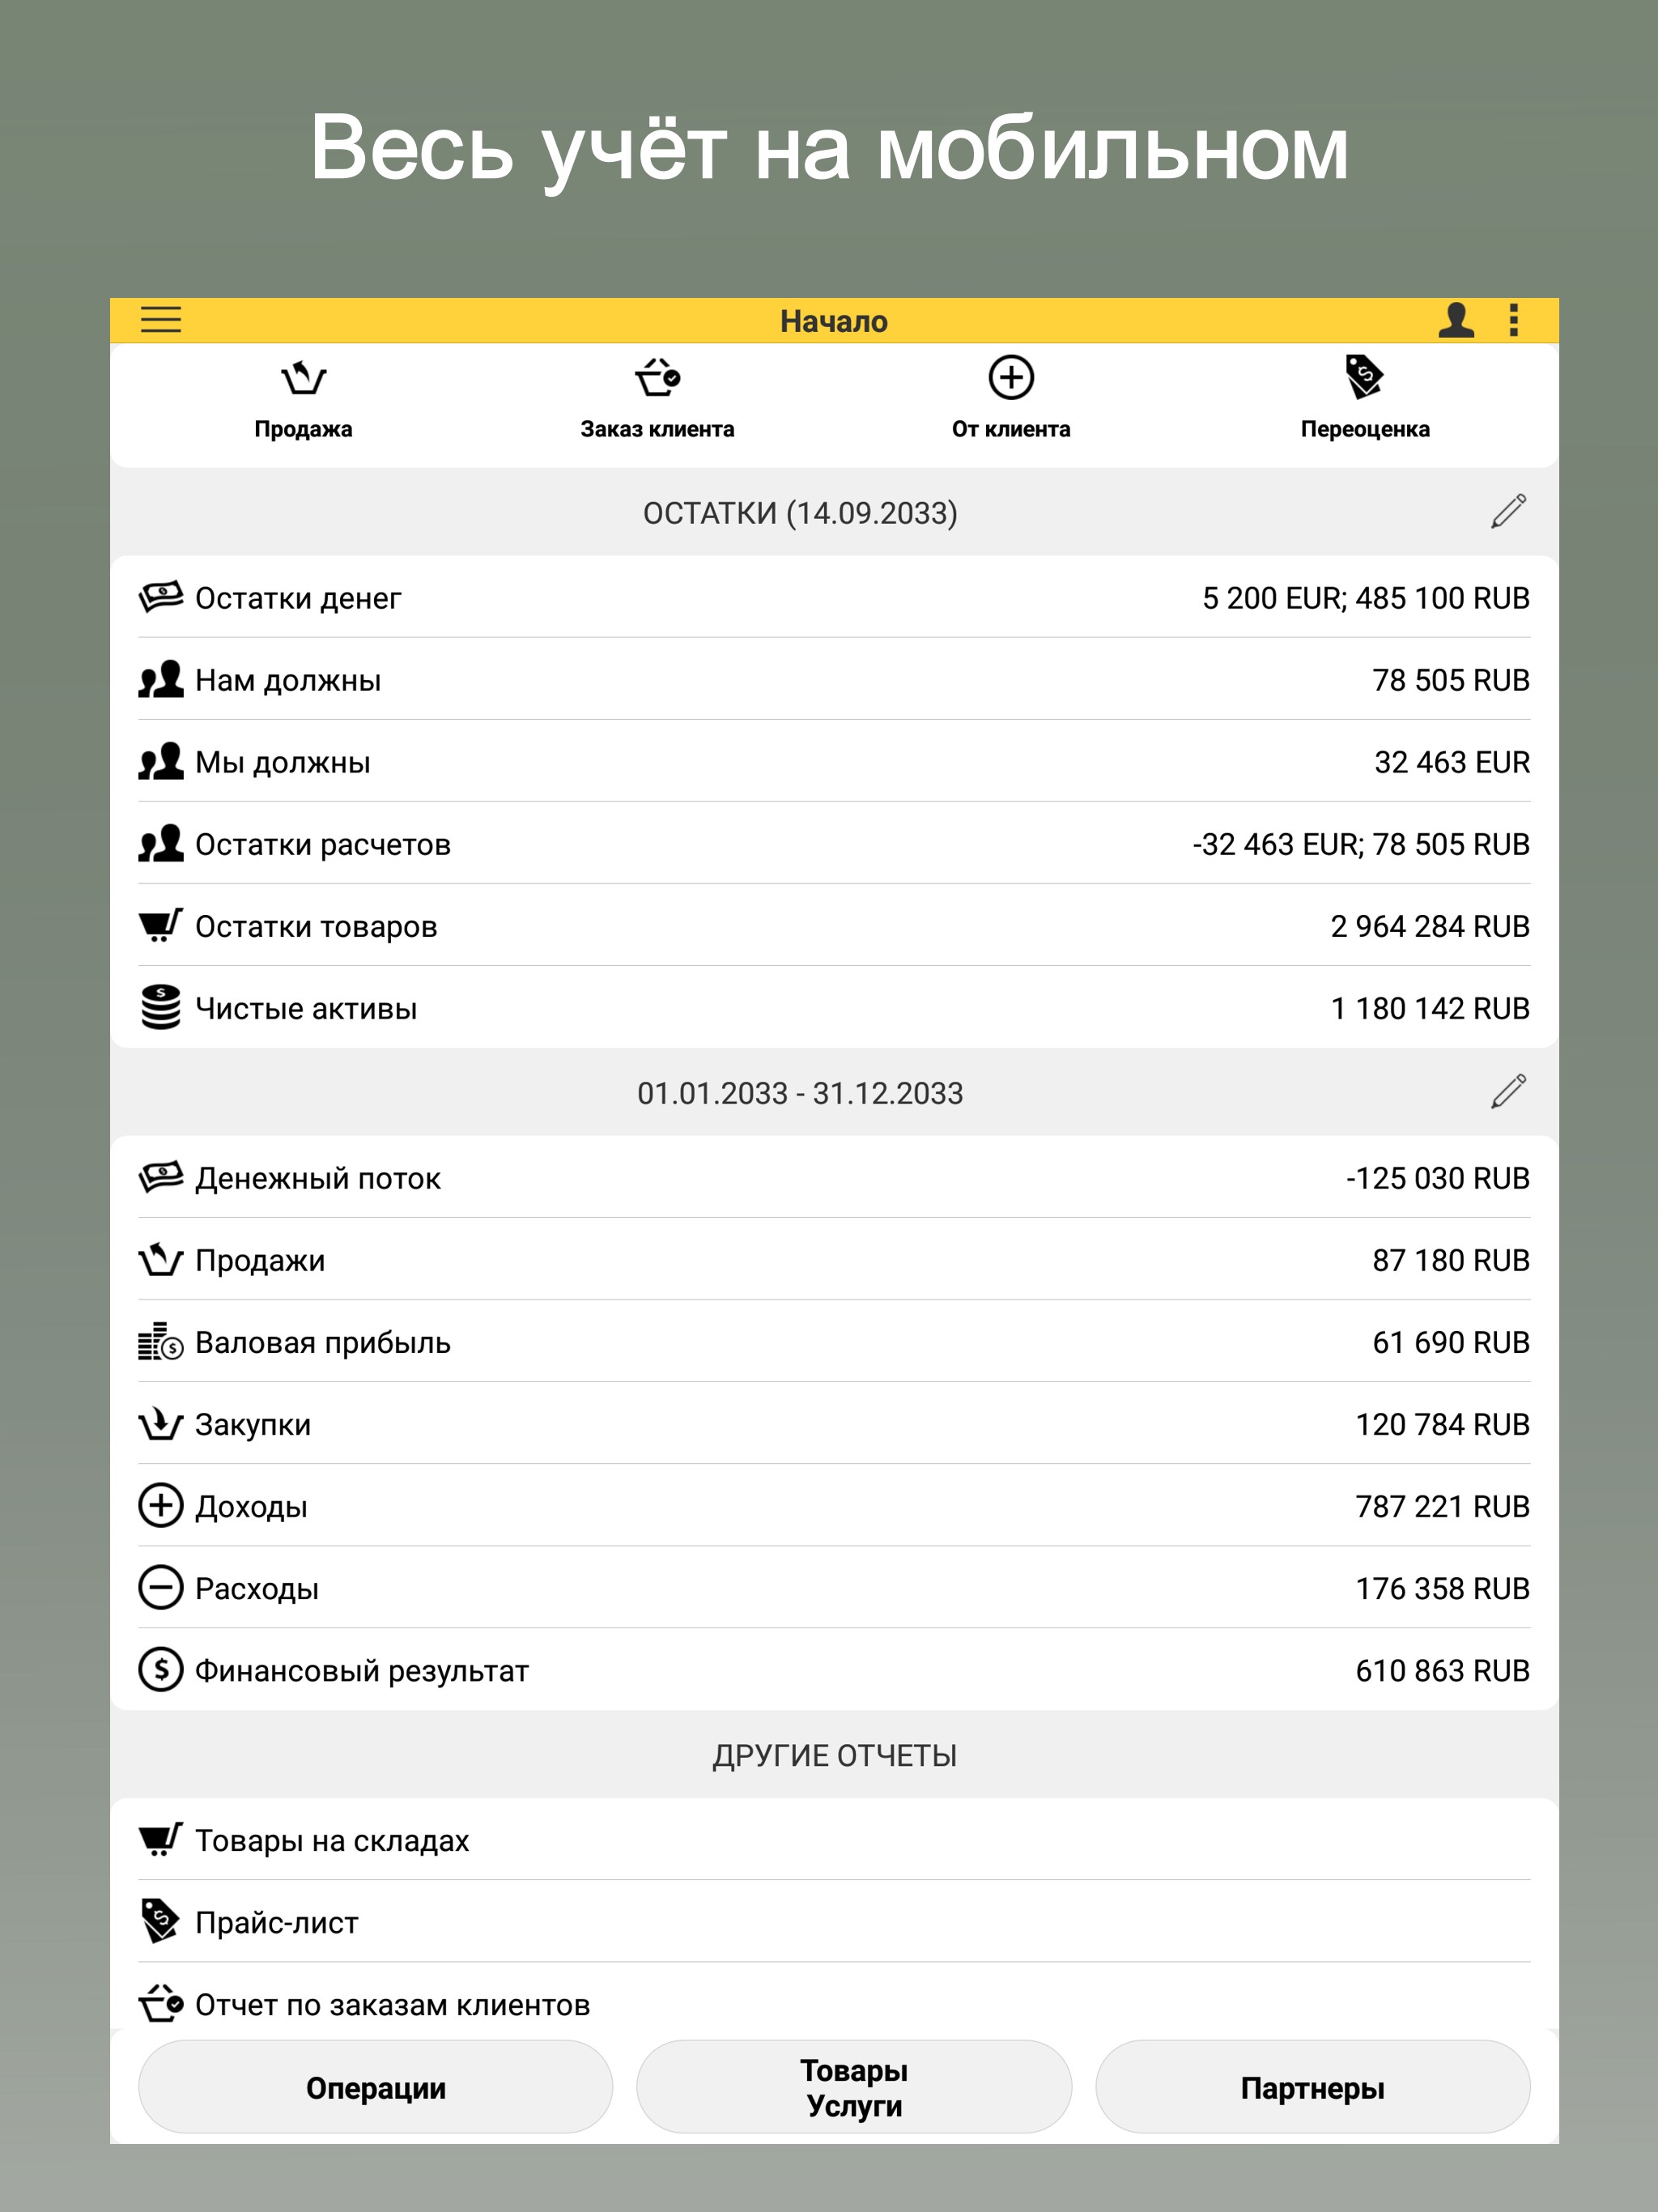Click the Денежный поток banknote icon
This screenshot has height=2212, width=1658.
pyautogui.click(x=161, y=1177)
